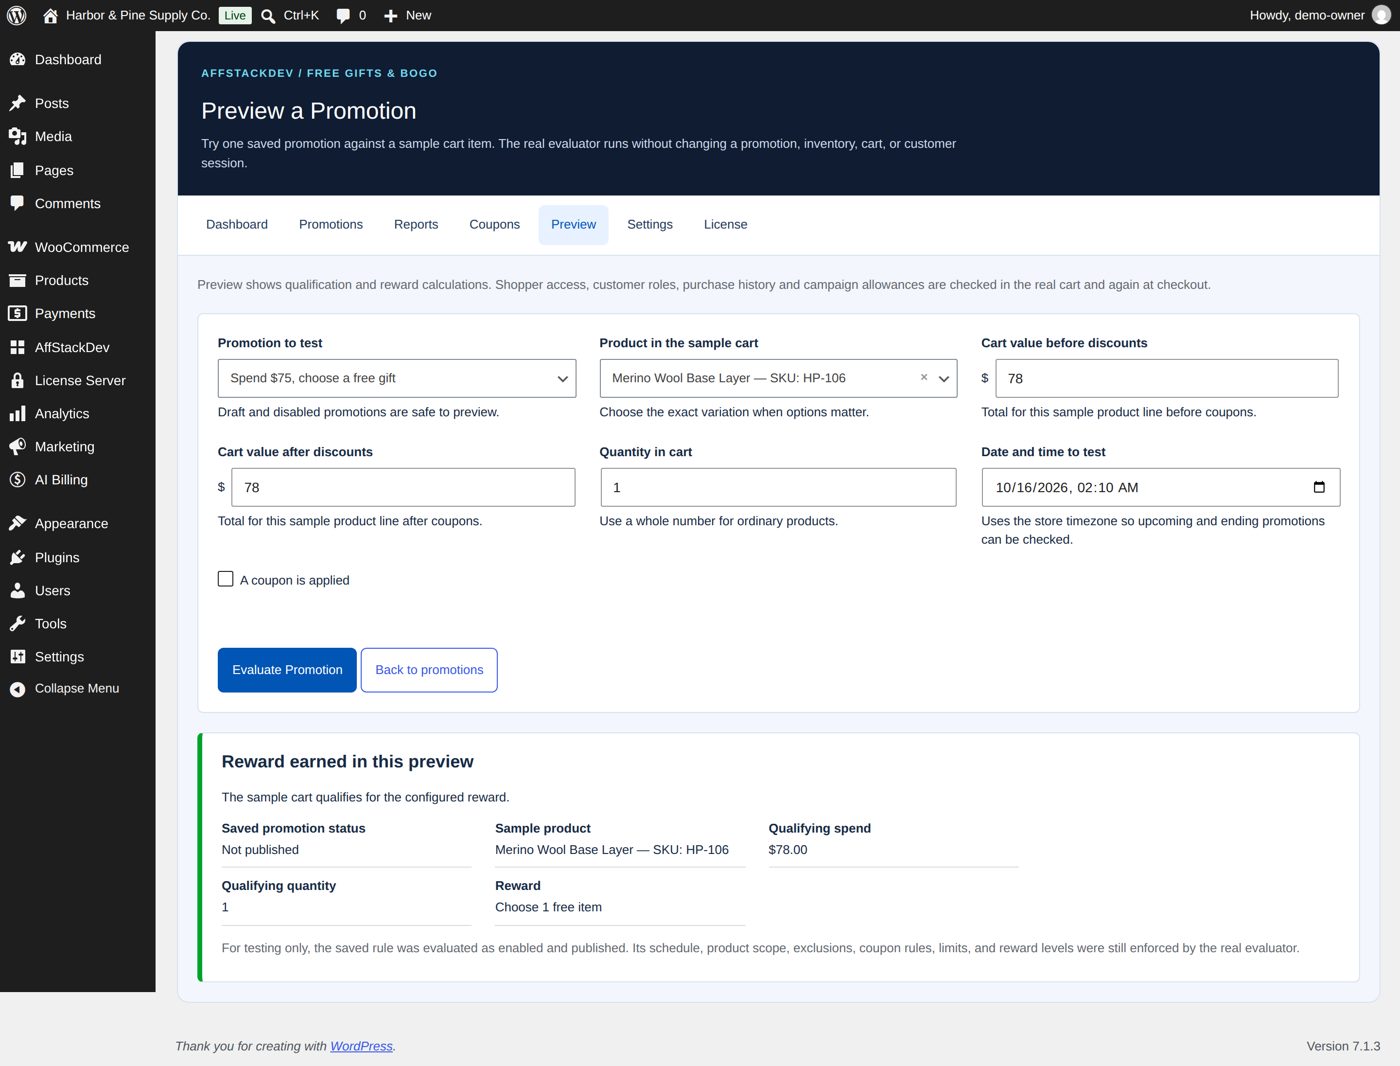
Task: Open Appearance in the sidebar
Action: [x=77, y=523]
